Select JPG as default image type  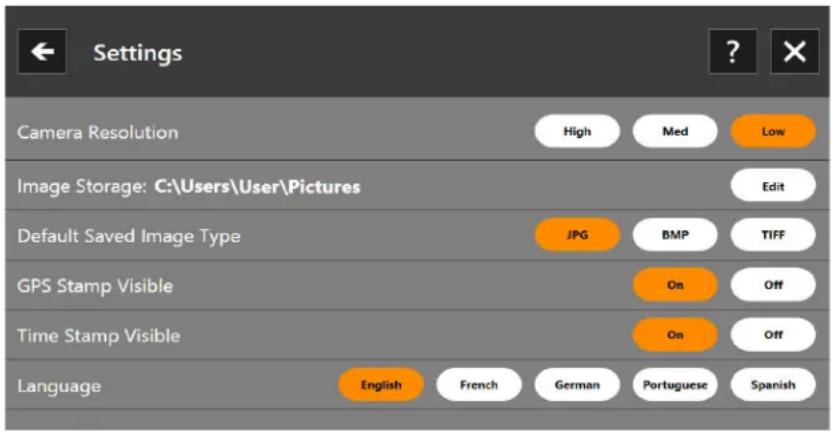(x=577, y=236)
